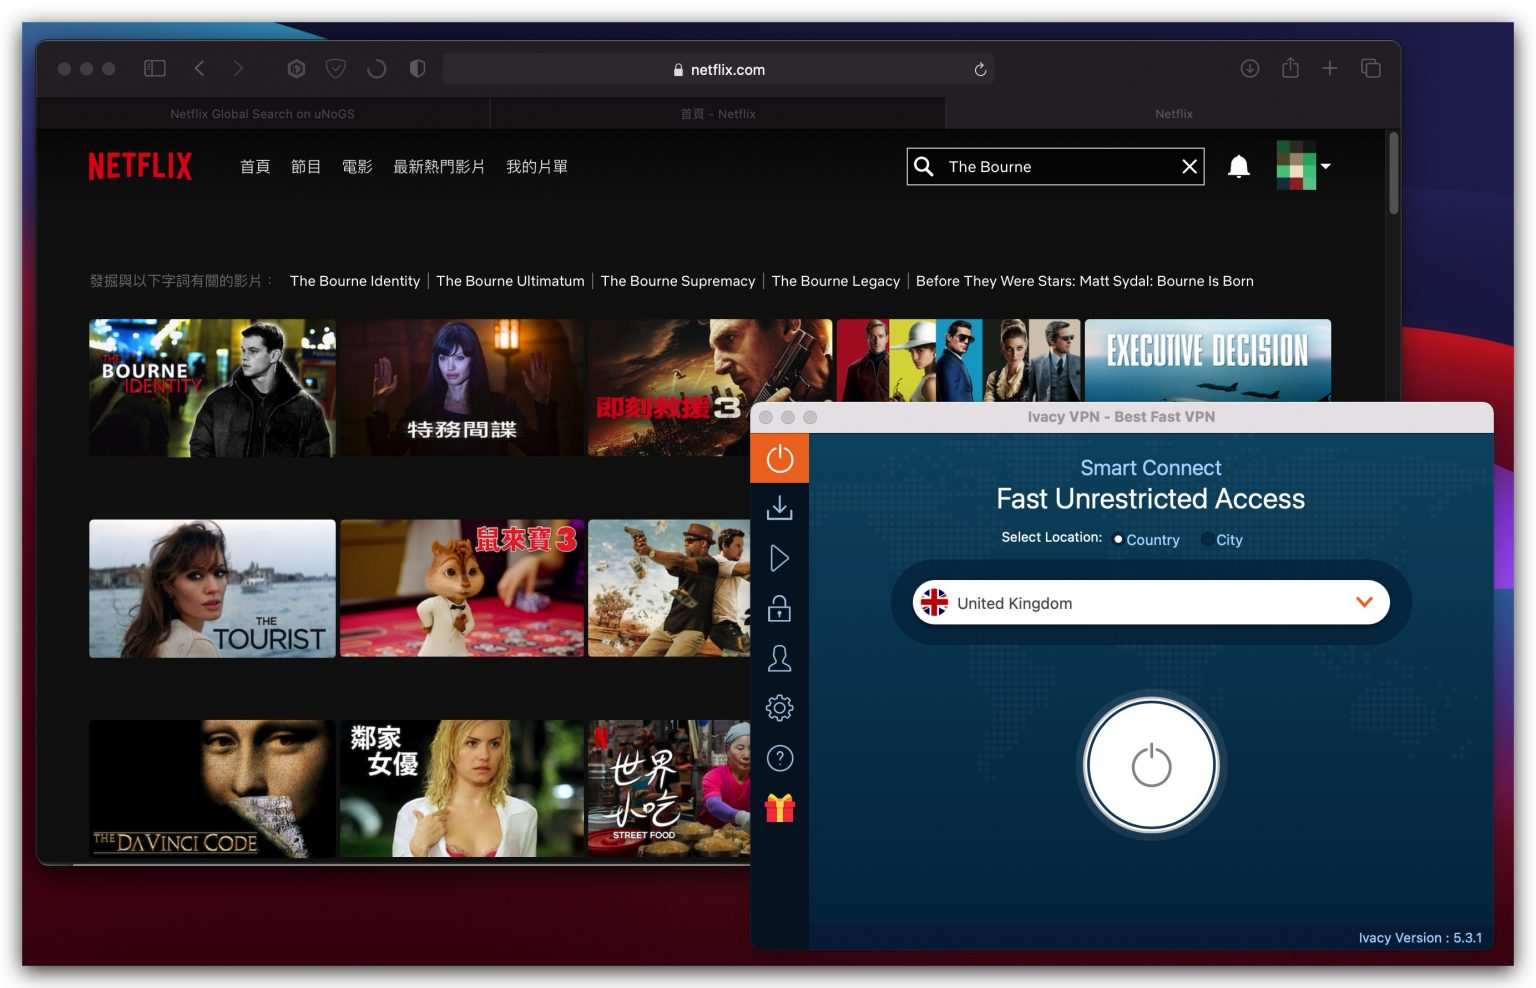Click the Safari privacy report half-shield icon
The image size is (1536, 988).
417,68
